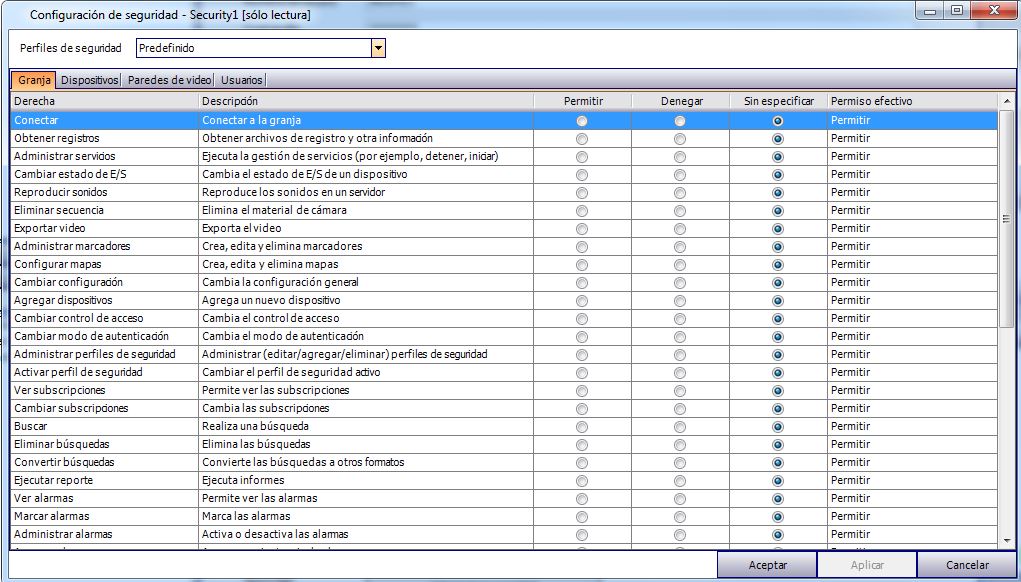This screenshot has width=1021, height=582.
Task: Open the Perfiles de seguridad dropdown arrow
Action: [x=378, y=48]
